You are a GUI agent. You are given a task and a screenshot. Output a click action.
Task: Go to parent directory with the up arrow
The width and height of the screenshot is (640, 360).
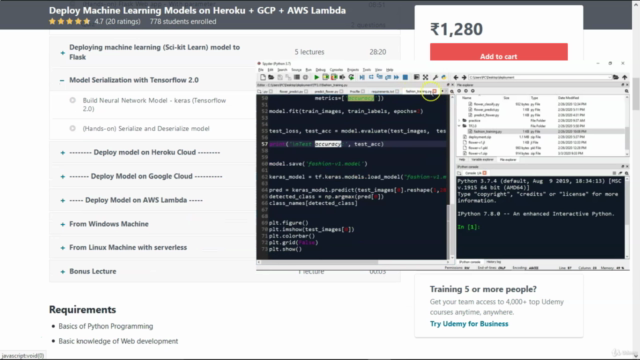coord(624,77)
